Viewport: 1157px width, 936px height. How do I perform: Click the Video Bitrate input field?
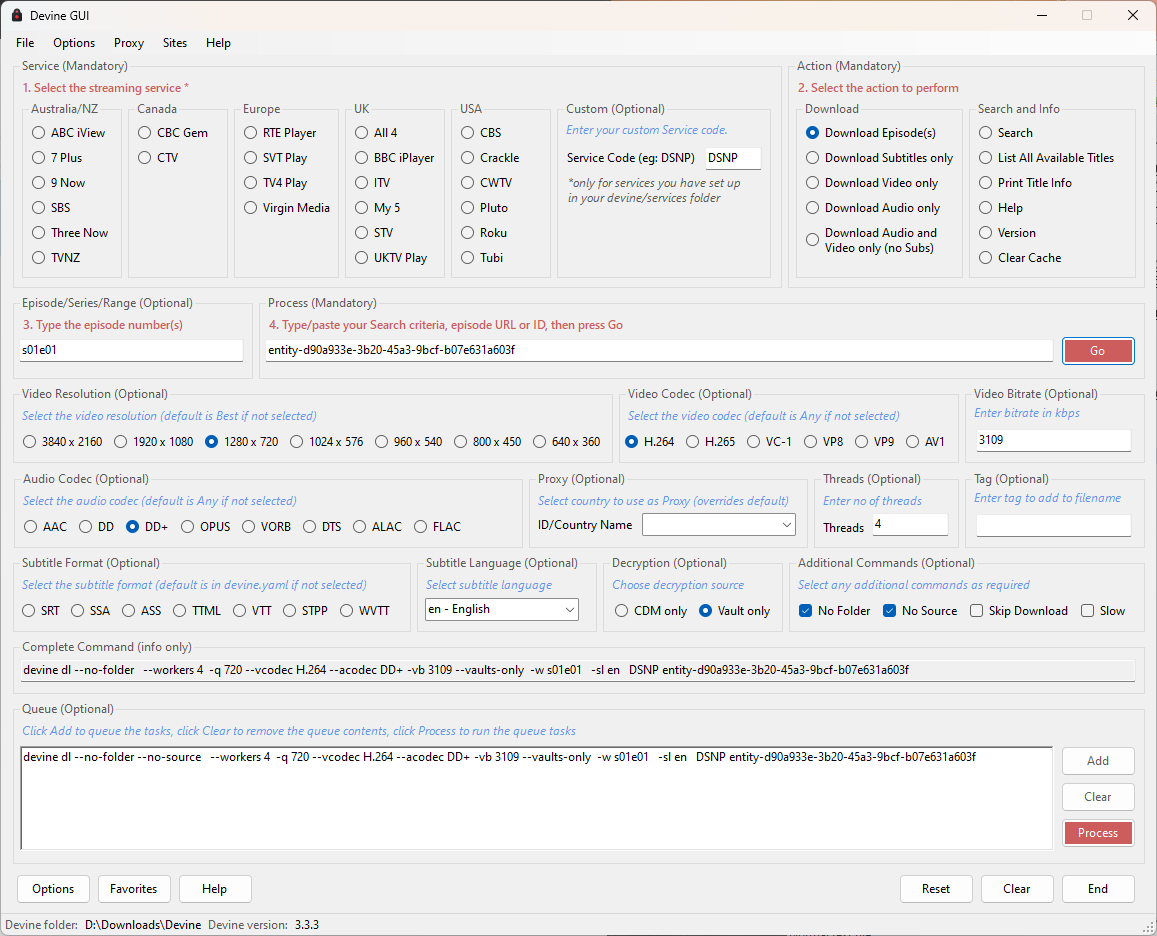pos(1052,440)
